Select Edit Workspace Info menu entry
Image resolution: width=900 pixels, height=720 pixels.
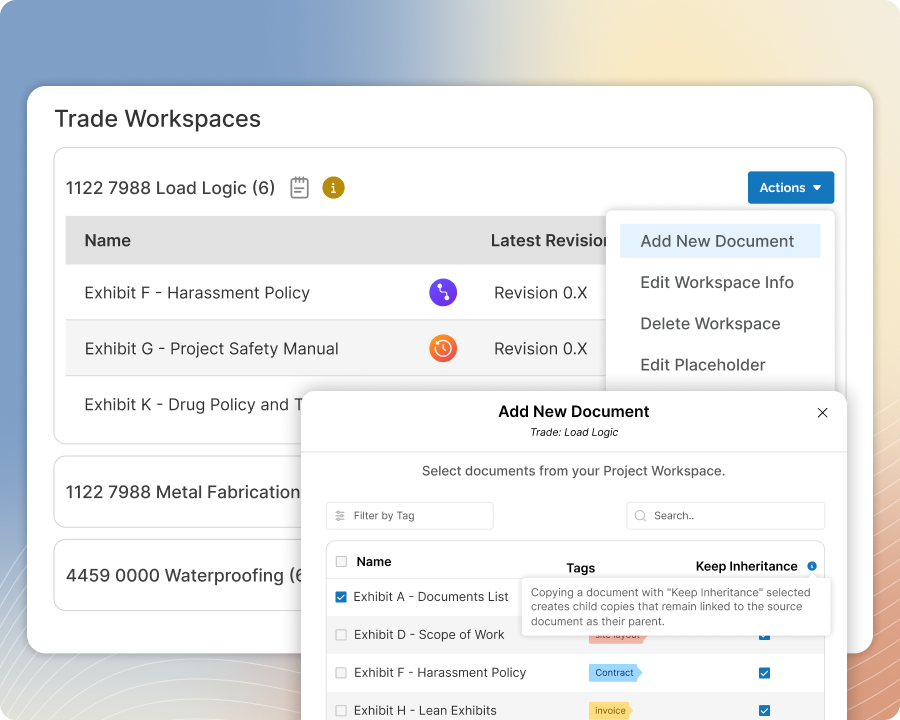click(717, 282)
